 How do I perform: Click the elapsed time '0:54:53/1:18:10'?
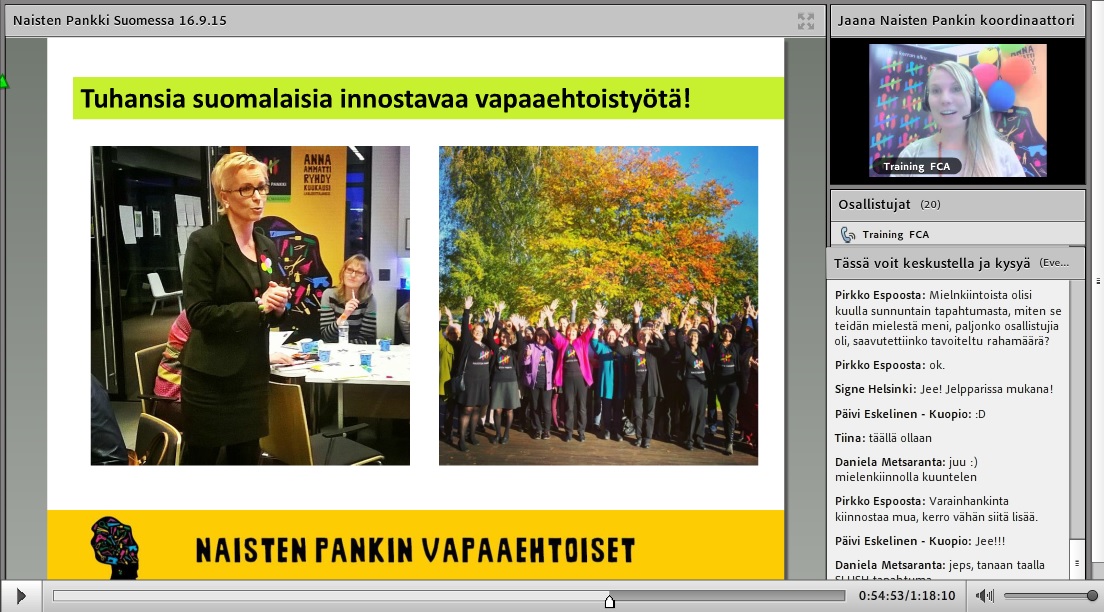coord(907,596)
